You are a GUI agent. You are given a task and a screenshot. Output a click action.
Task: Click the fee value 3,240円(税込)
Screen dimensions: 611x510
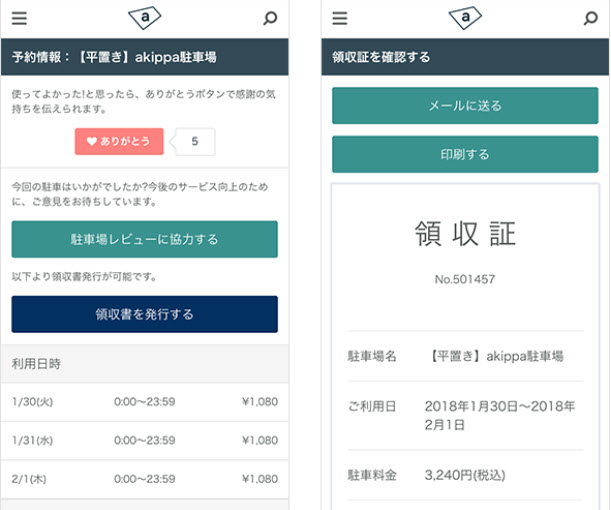[x=465, y=475]
